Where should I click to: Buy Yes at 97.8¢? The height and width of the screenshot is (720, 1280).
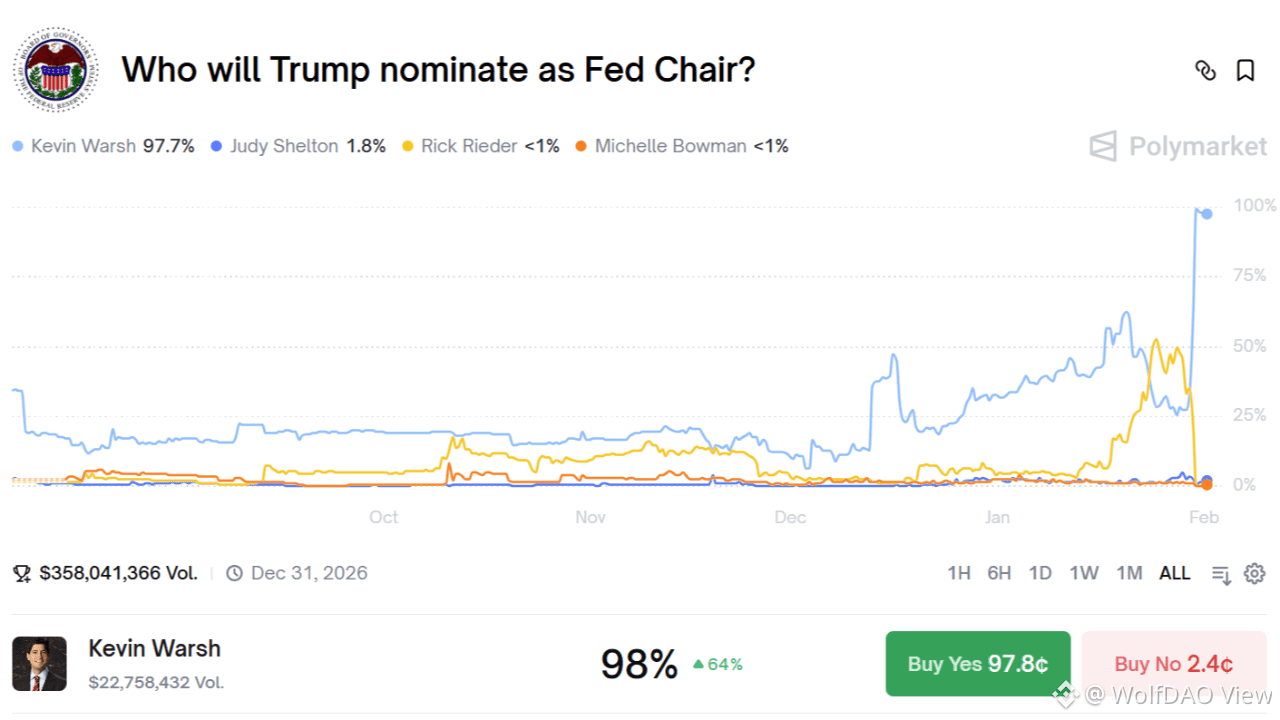pos(977,664)
